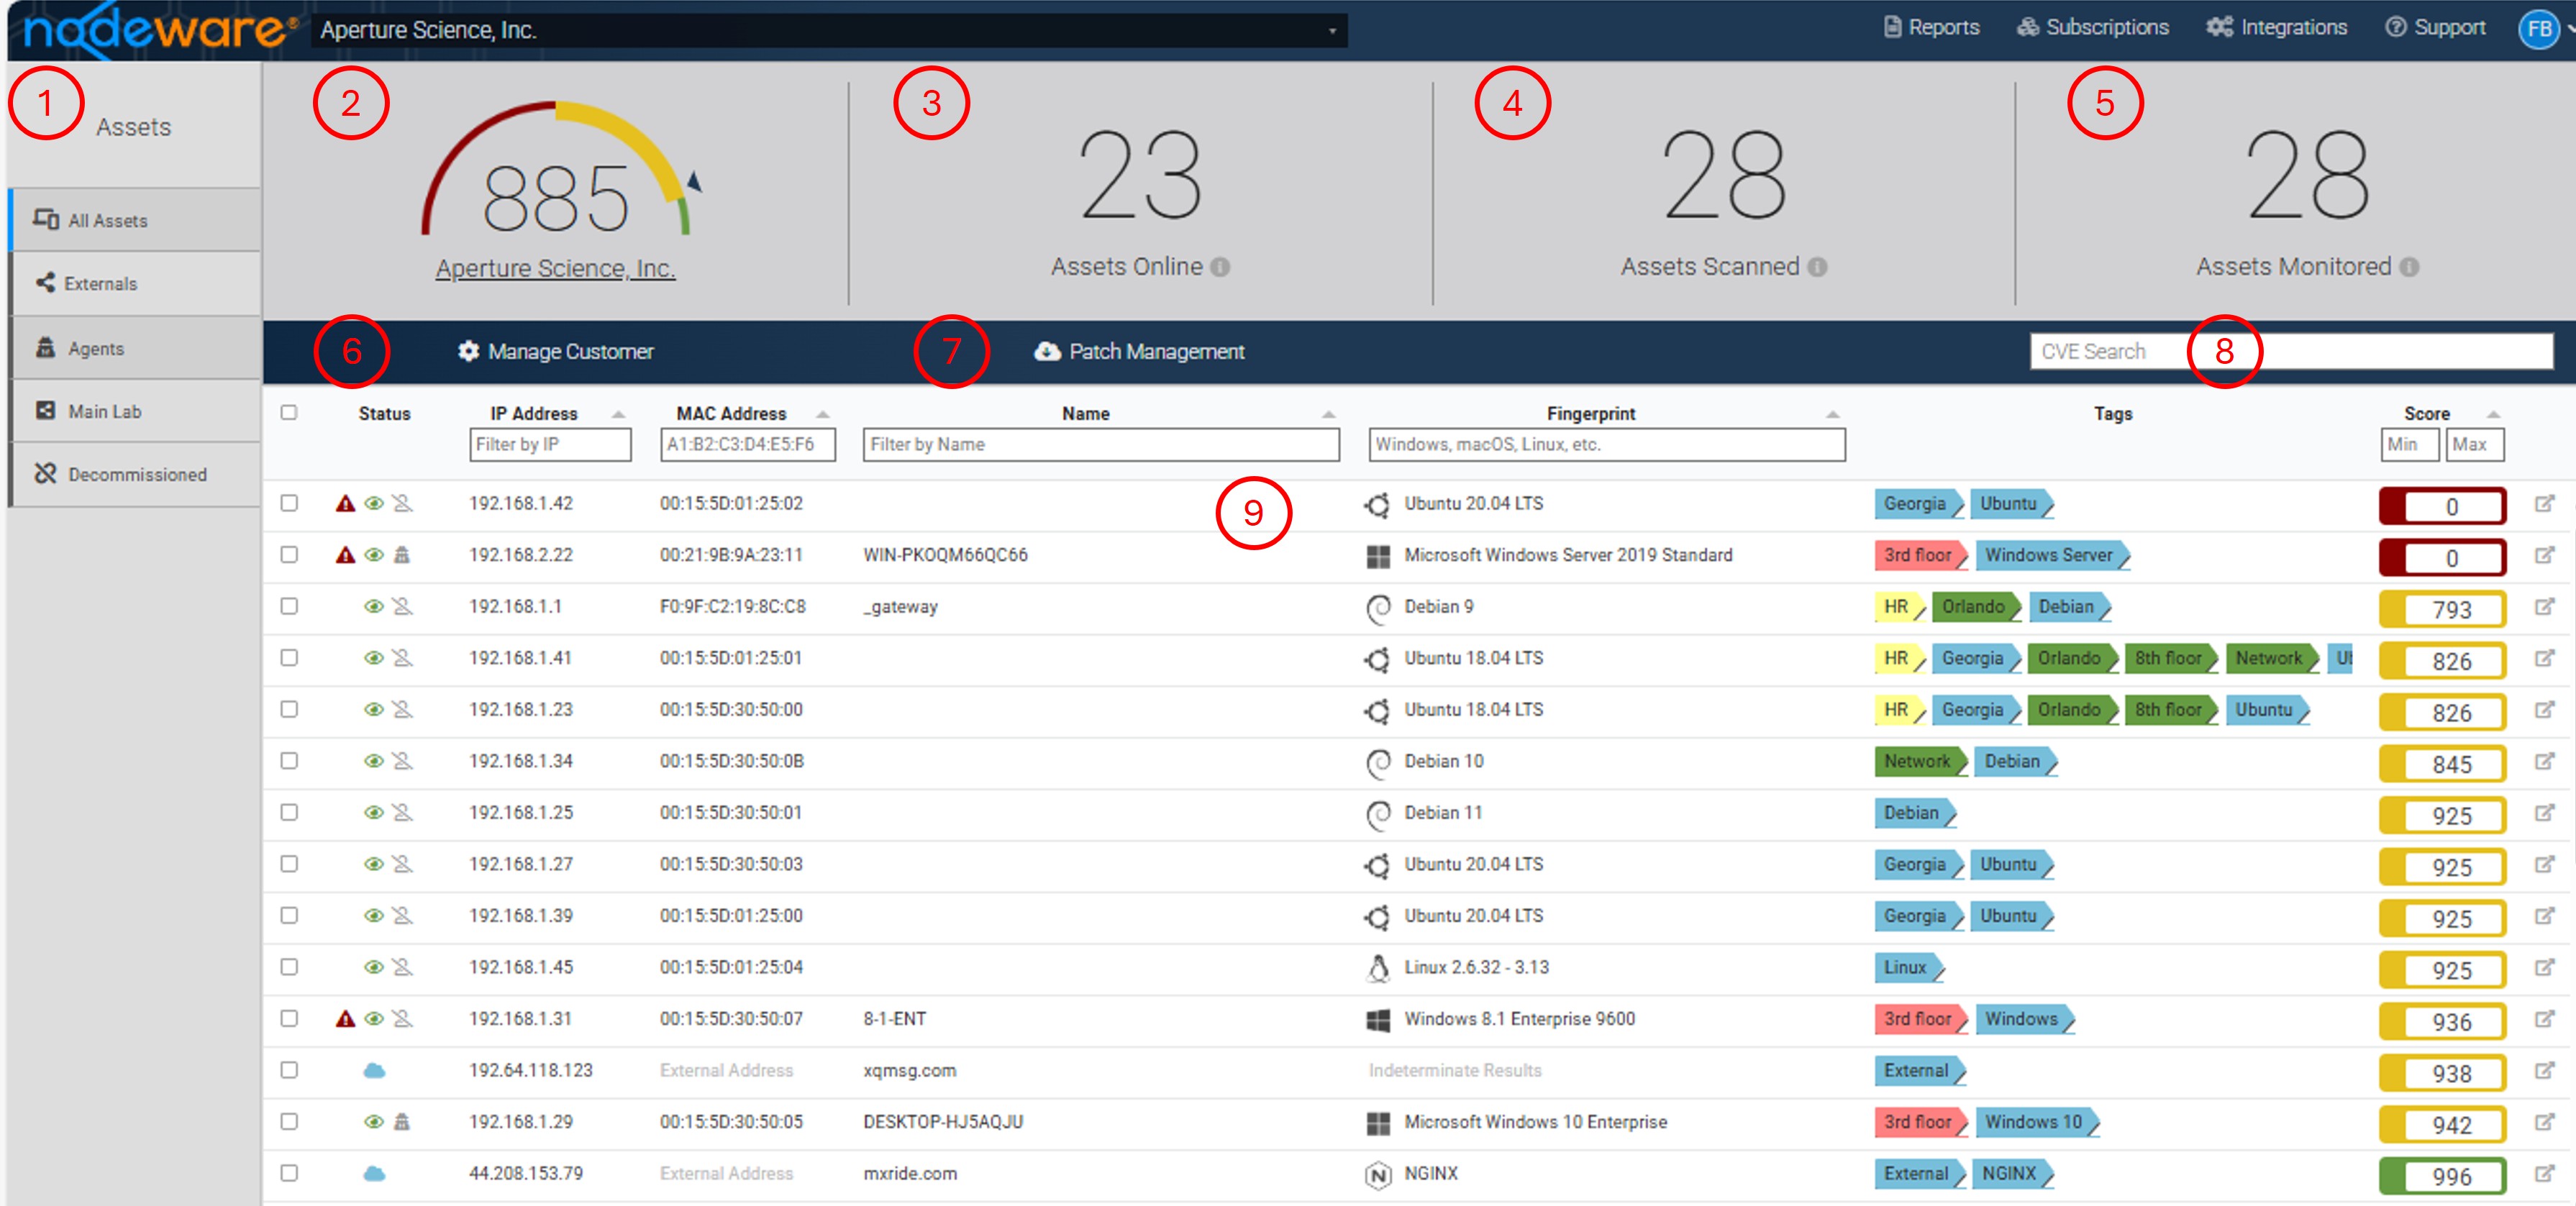Click the gear icon beside Manage Customer
The width and height of the screenshot is (2576, 1206).
[468, 351]
